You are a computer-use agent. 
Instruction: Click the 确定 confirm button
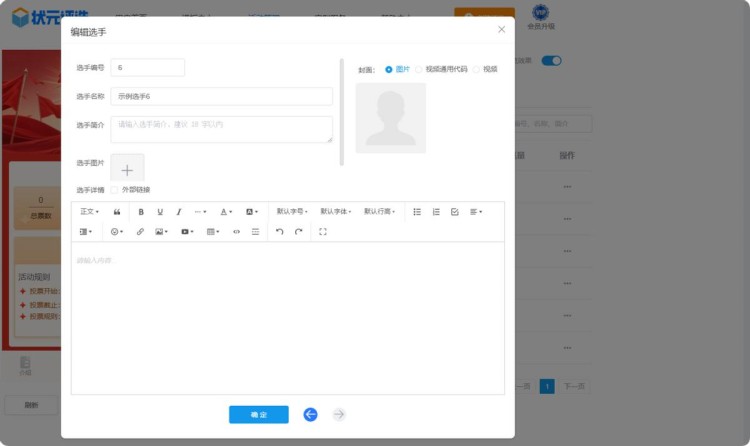pyautogui.click(x=258, y=414)
